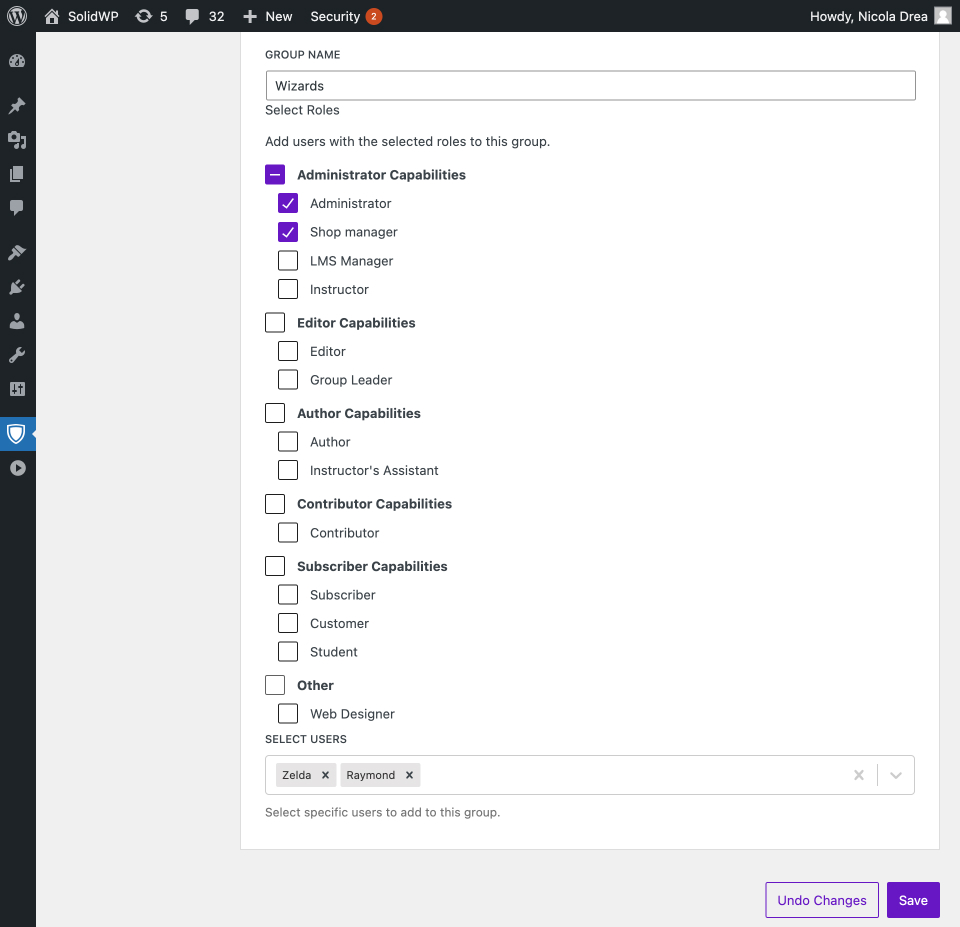Tick the Web Designer checkbox
The width and height of the screenshot is (960, 927).
click(288, 714)
